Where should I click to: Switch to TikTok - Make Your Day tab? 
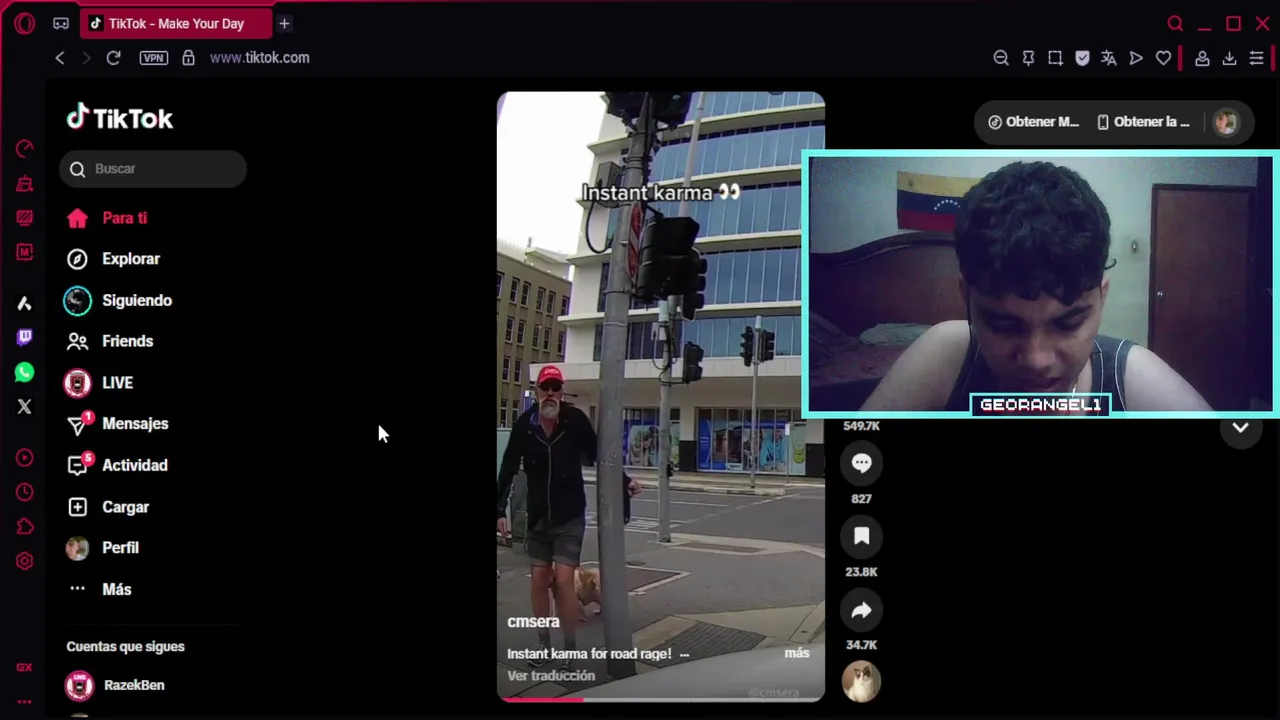click(176, 23)
